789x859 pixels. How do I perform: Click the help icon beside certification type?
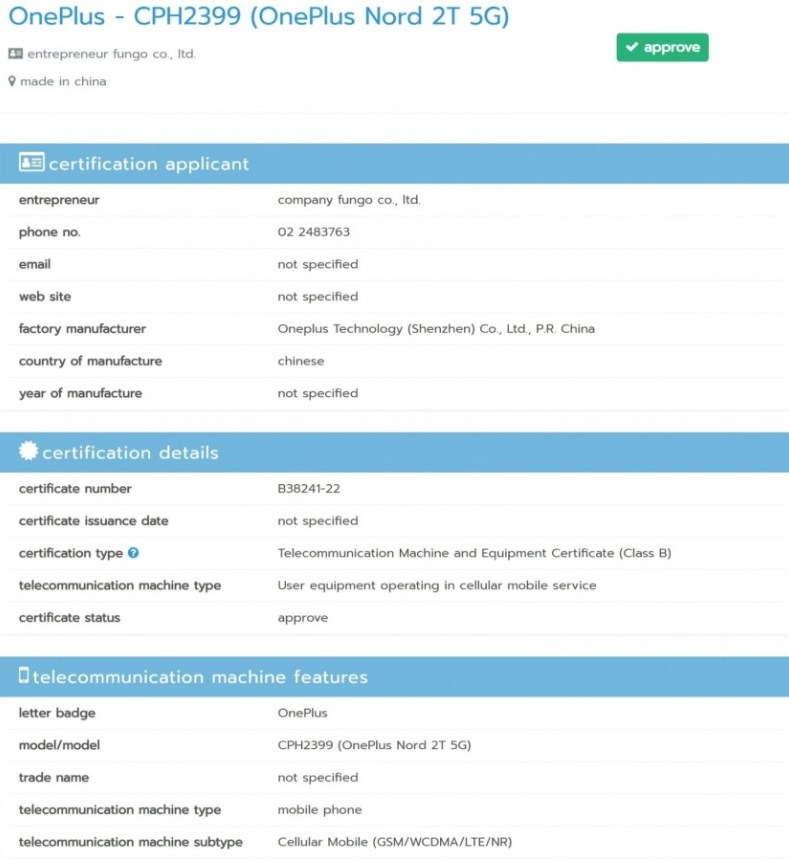coord(133,553)
